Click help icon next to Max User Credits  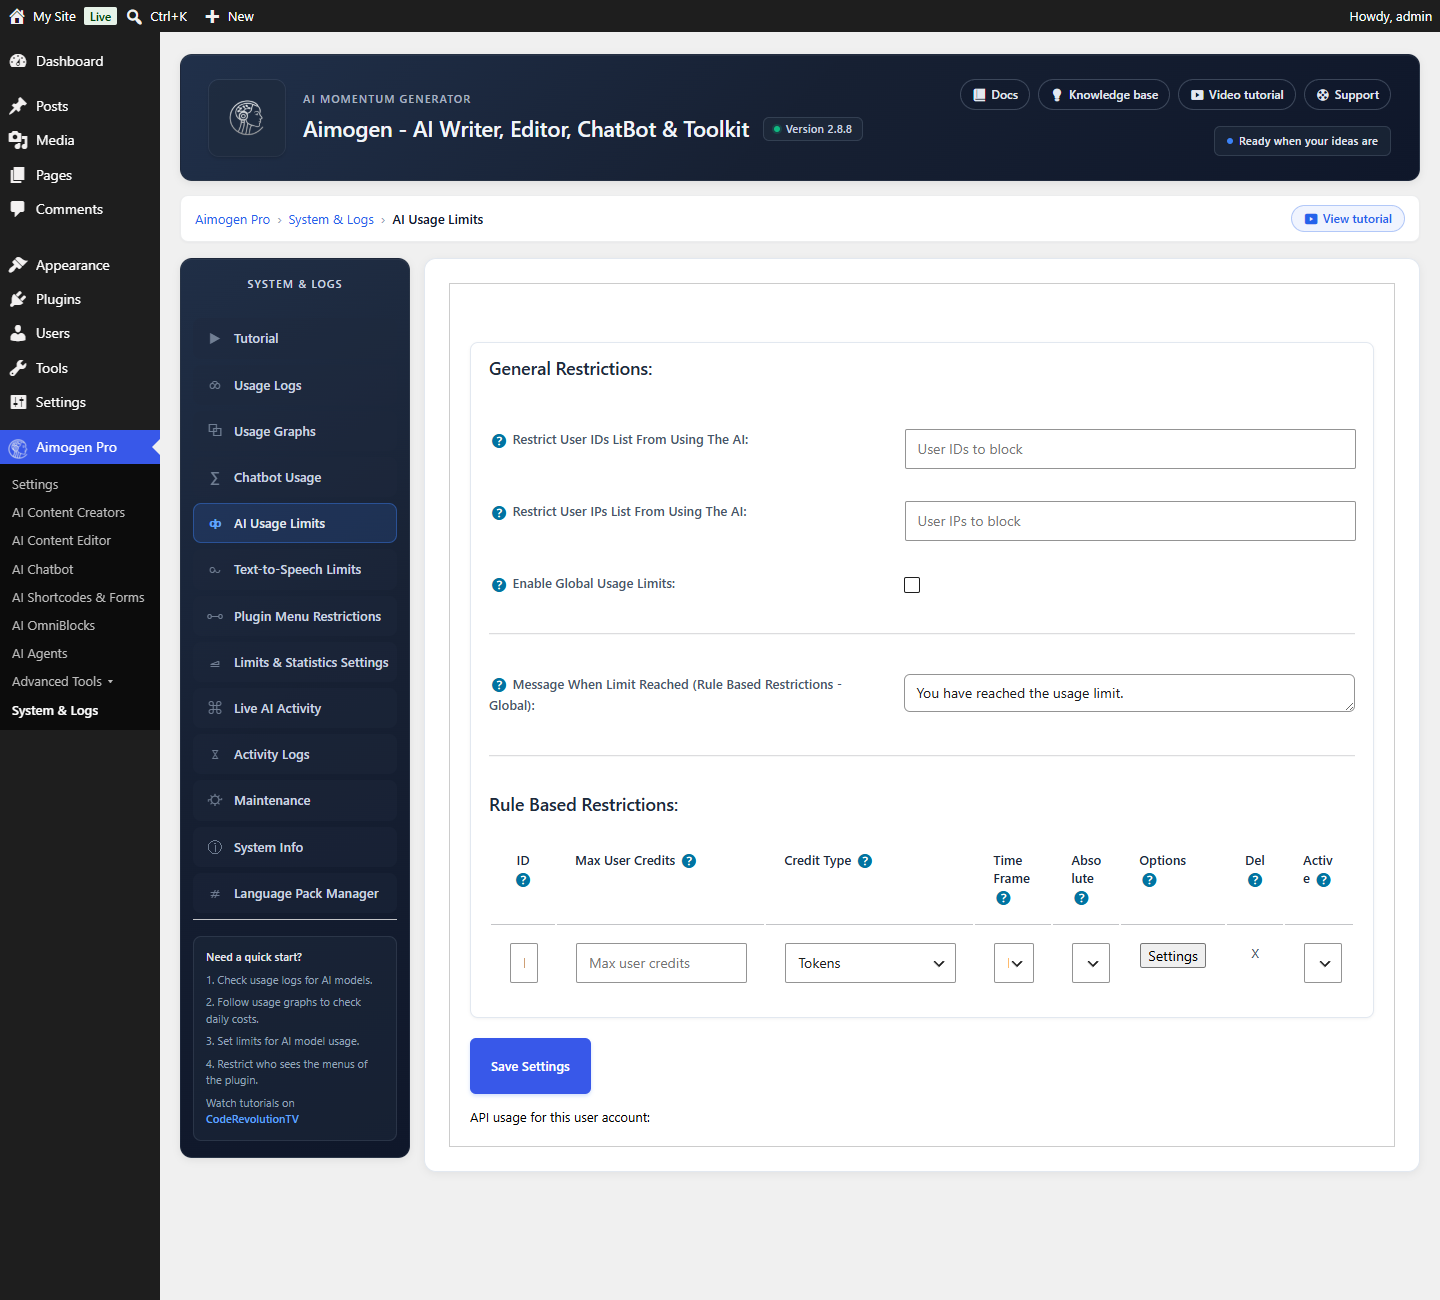[689, 861]
